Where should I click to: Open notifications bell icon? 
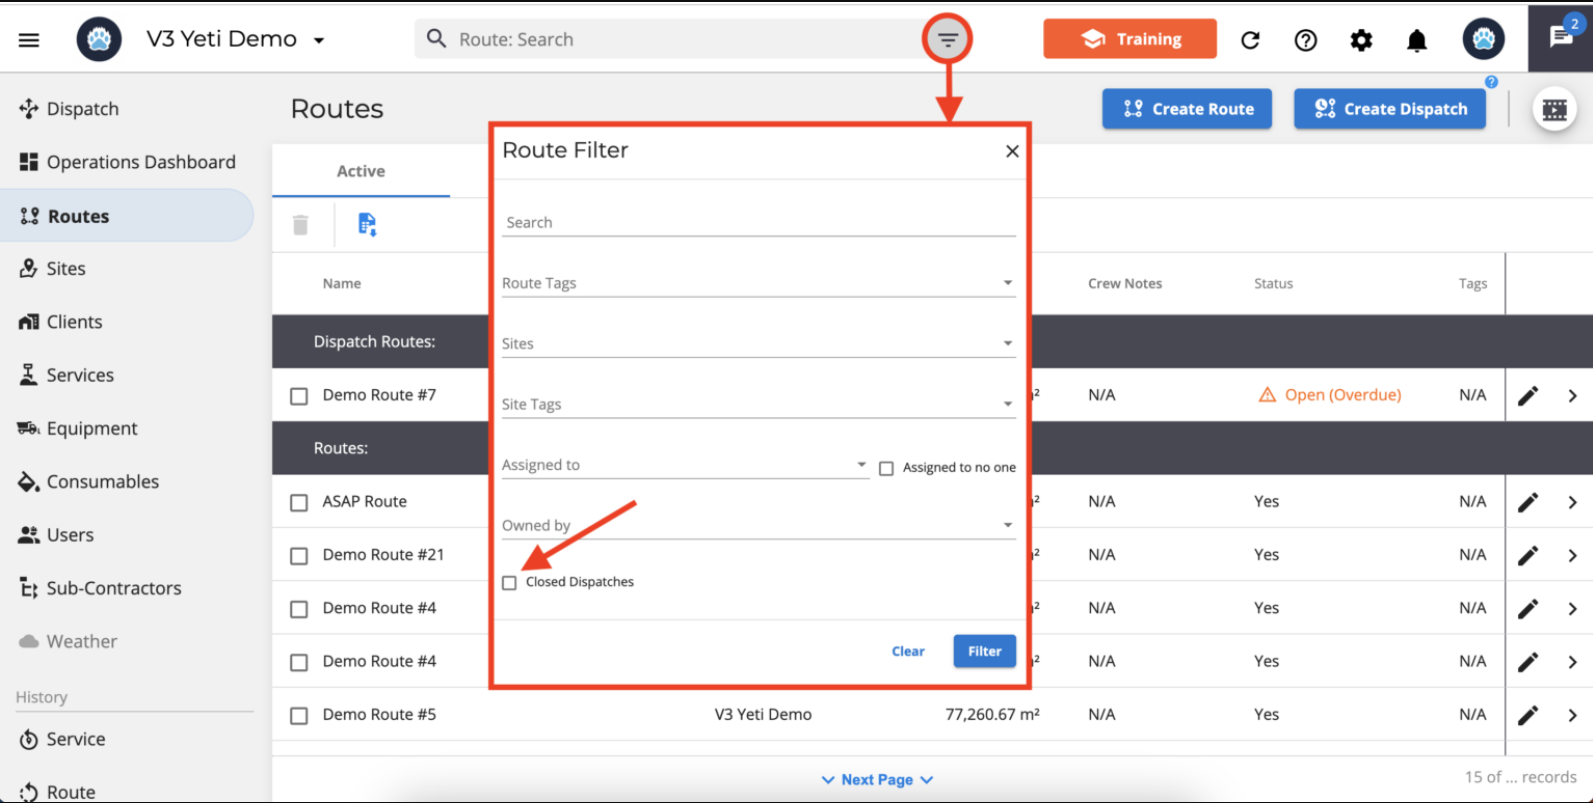tap(1416, 40)
